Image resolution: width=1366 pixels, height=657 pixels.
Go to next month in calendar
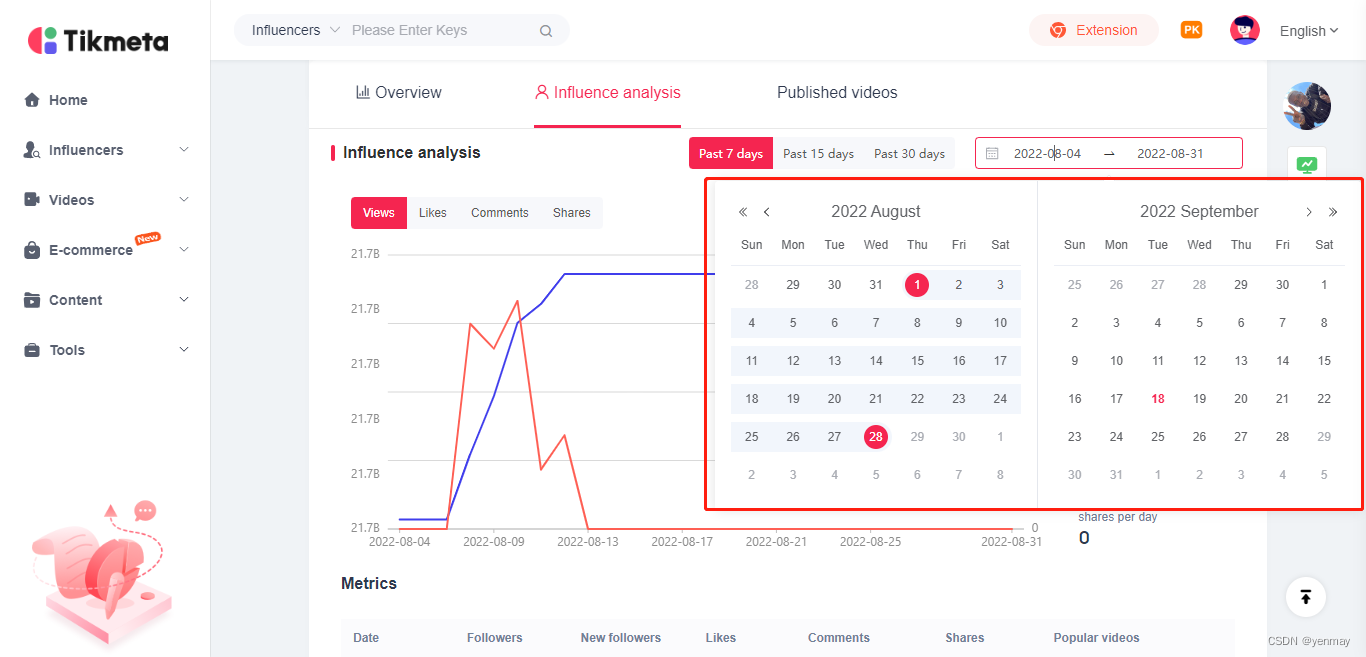(1309, 212)
